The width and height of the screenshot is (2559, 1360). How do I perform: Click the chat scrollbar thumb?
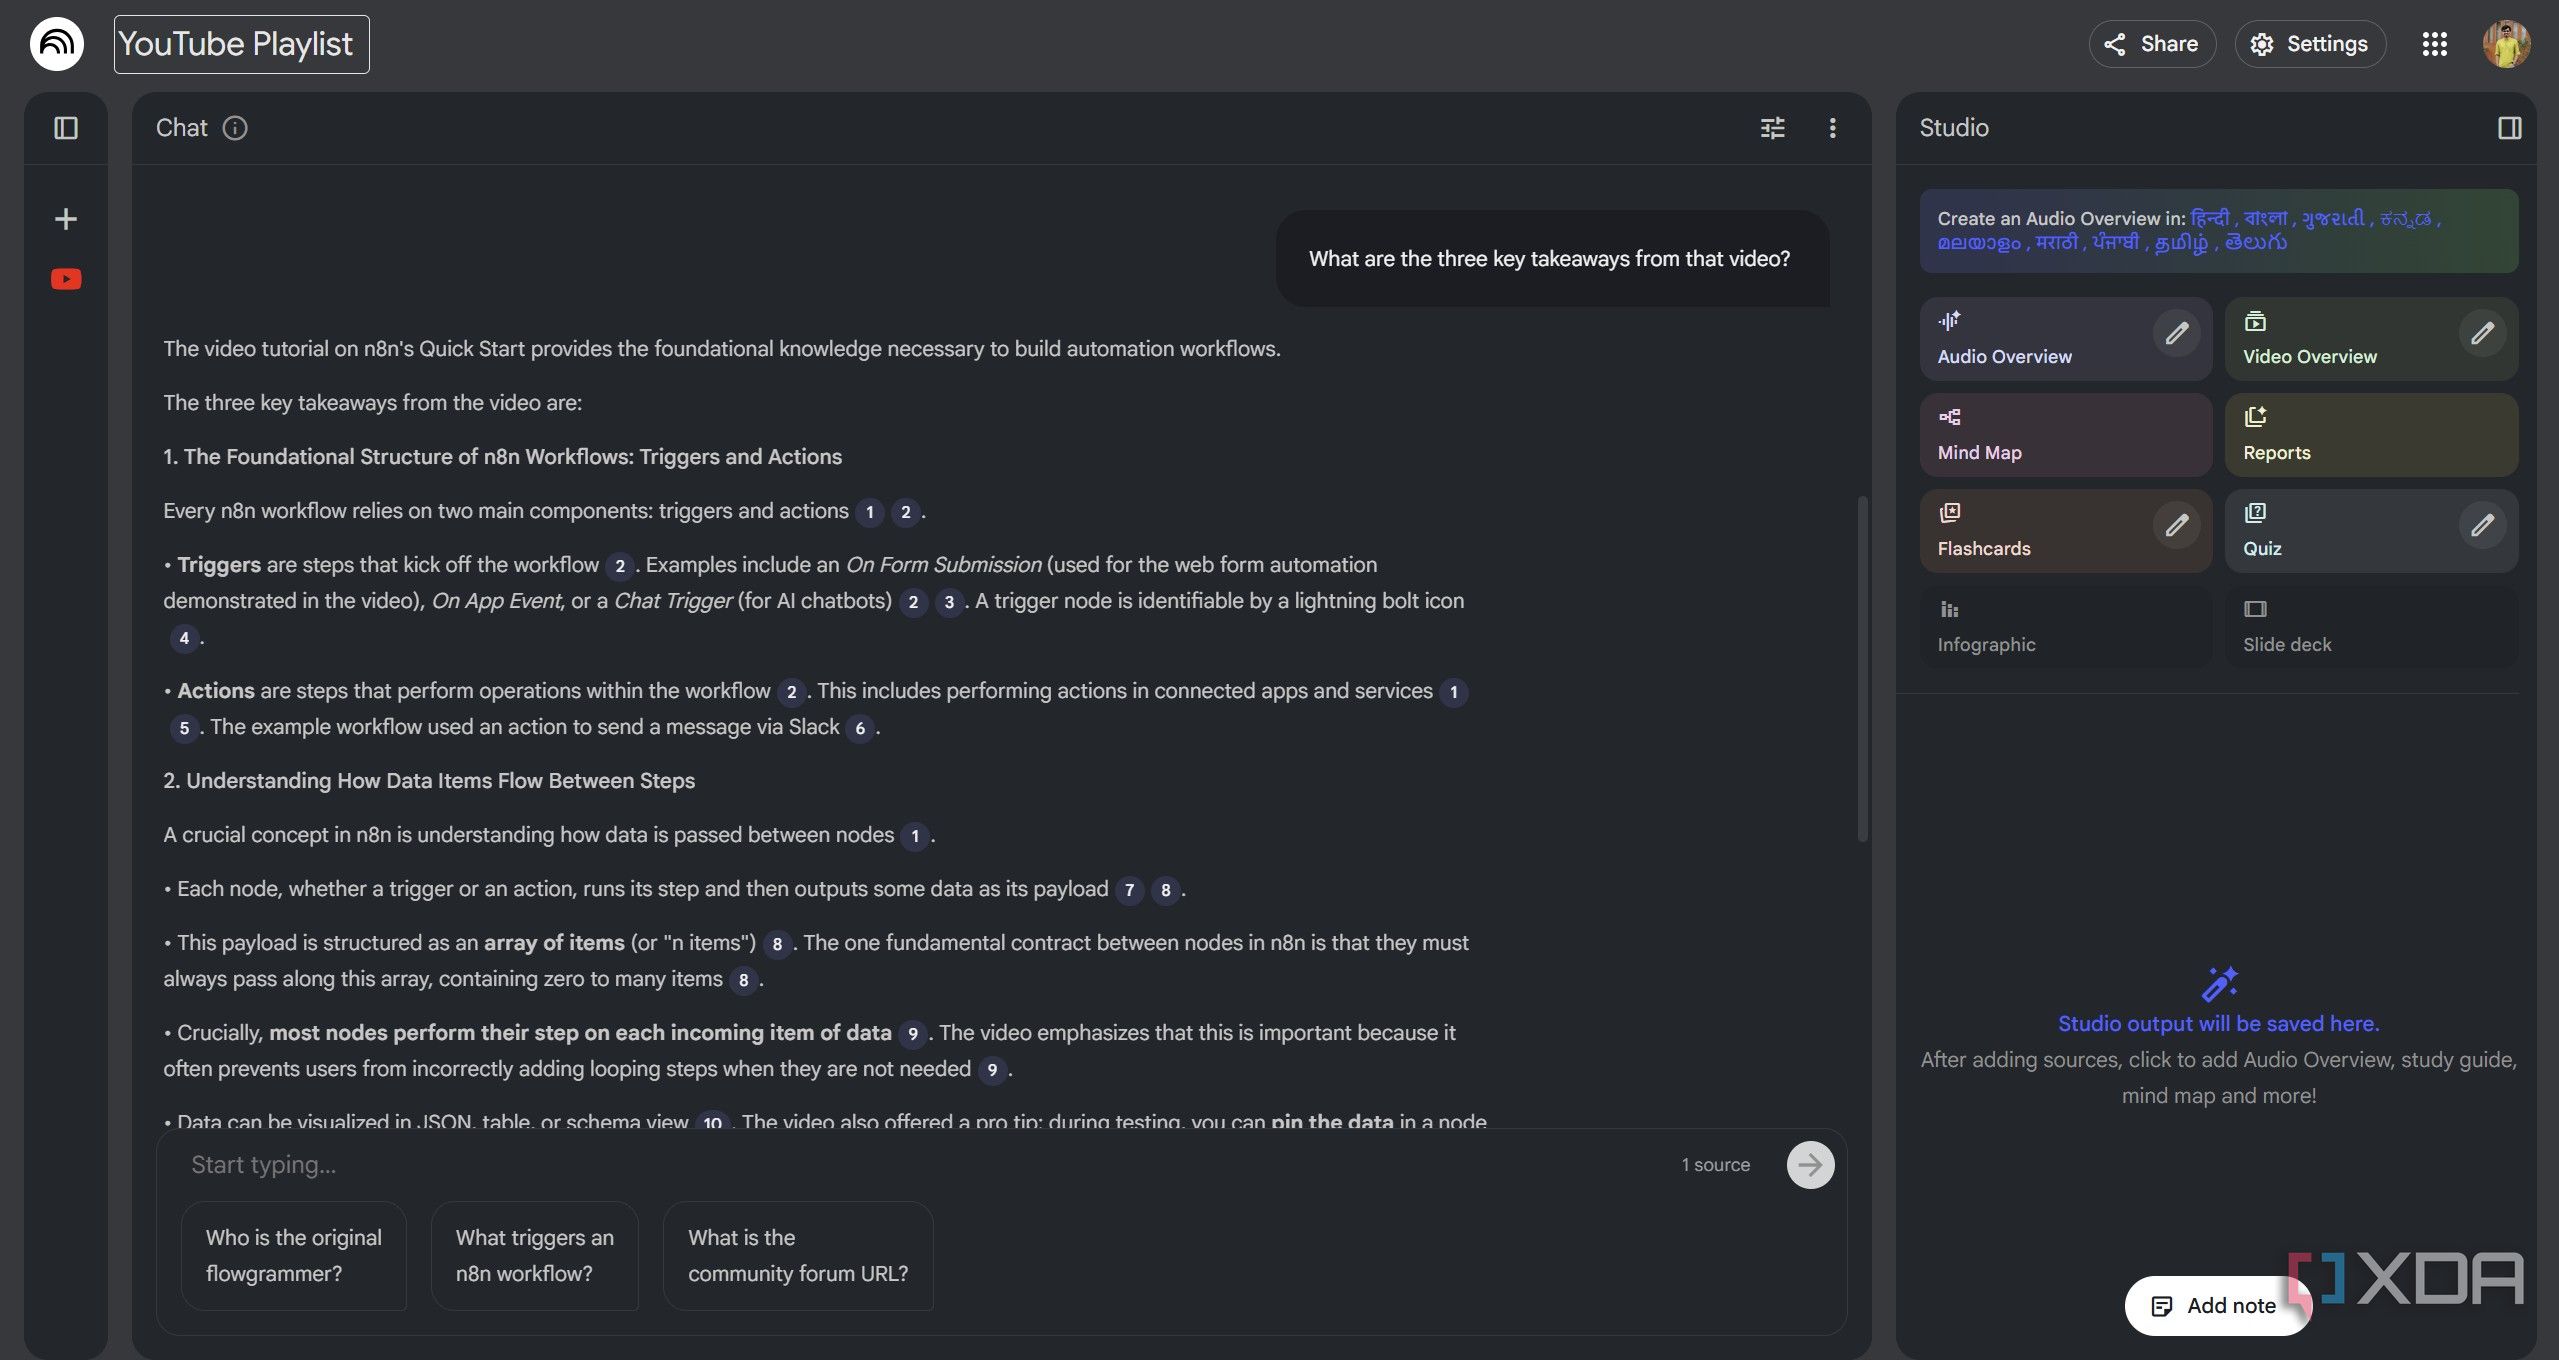1862,668
